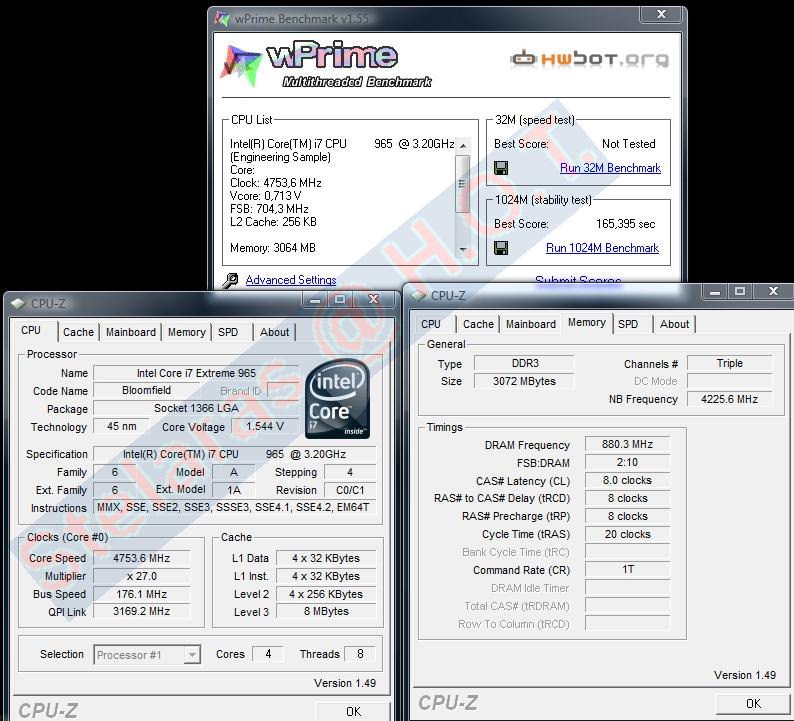Open About tab in right CPU-Z window

click(x=674, y=324)
